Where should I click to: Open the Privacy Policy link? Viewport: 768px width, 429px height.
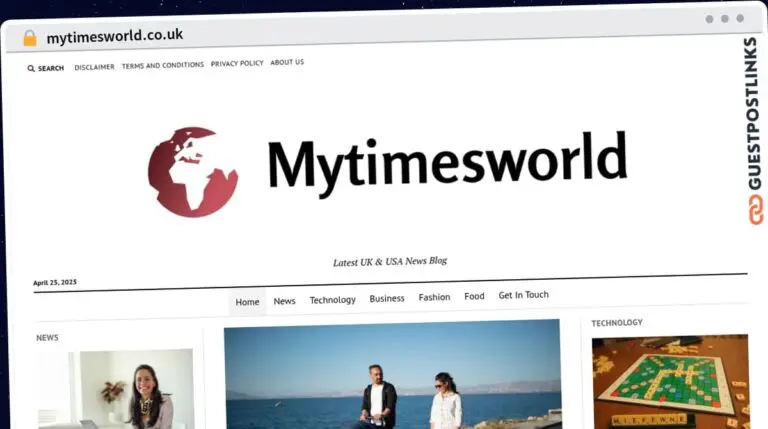pyautogui.click(x=237, y=63)
